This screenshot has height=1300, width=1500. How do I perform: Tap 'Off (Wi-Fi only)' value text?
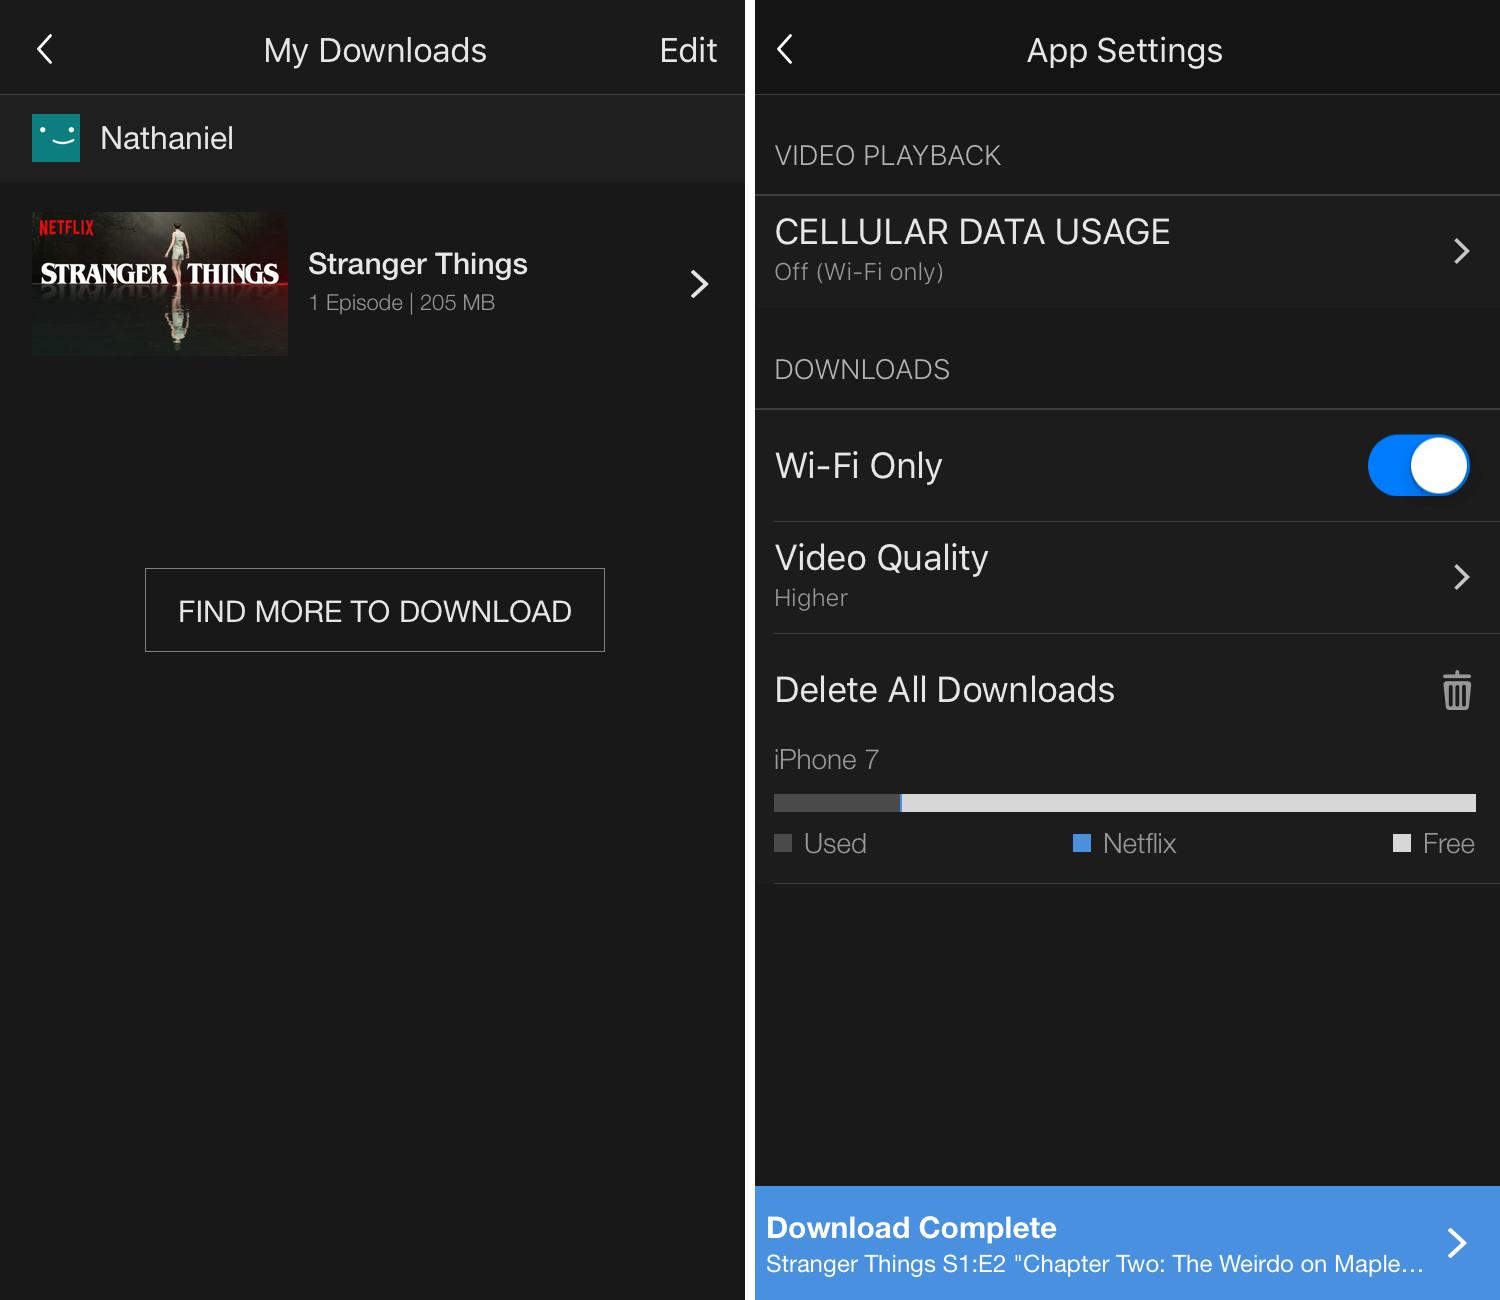pyautogui.click(x=859, y=272)
